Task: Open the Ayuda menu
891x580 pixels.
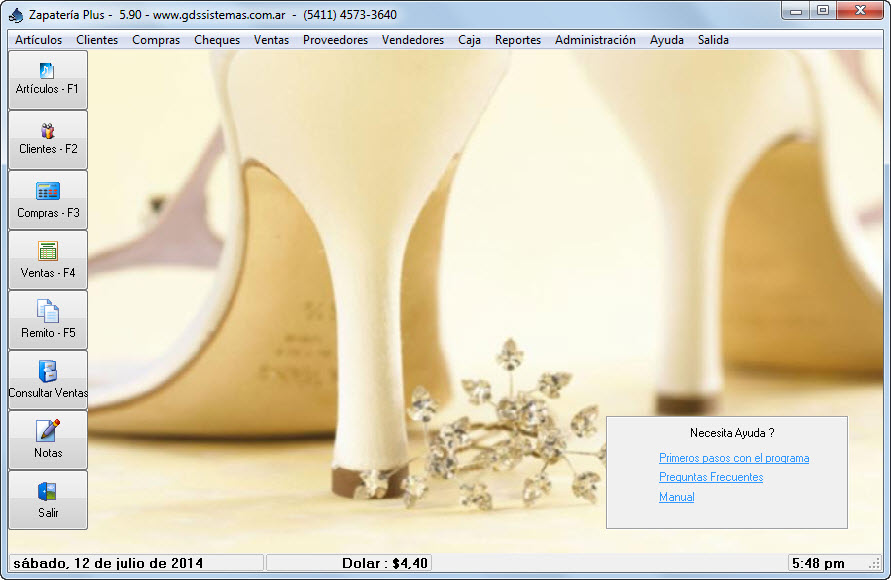Action: [667, 40]
